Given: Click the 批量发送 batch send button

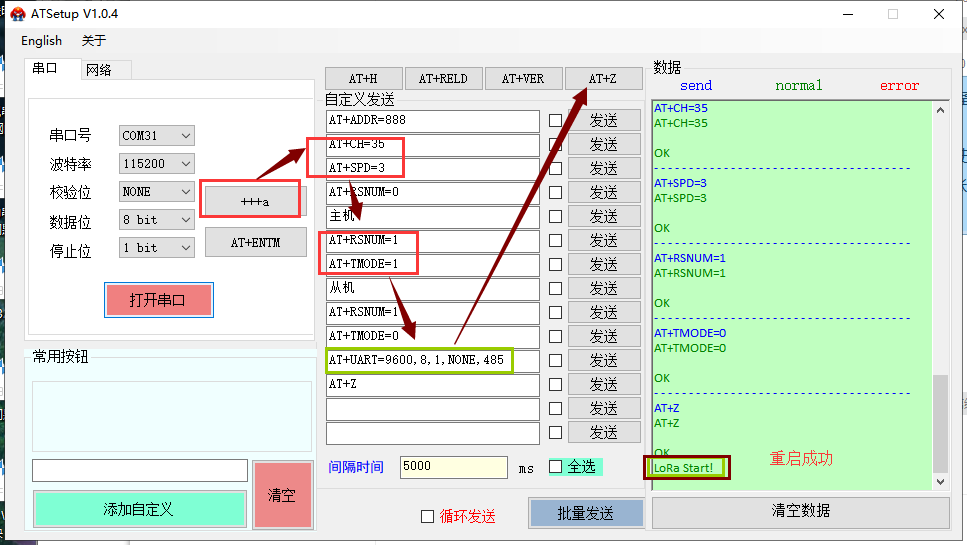Looking at the screenshot, I should tap(585, 512).
